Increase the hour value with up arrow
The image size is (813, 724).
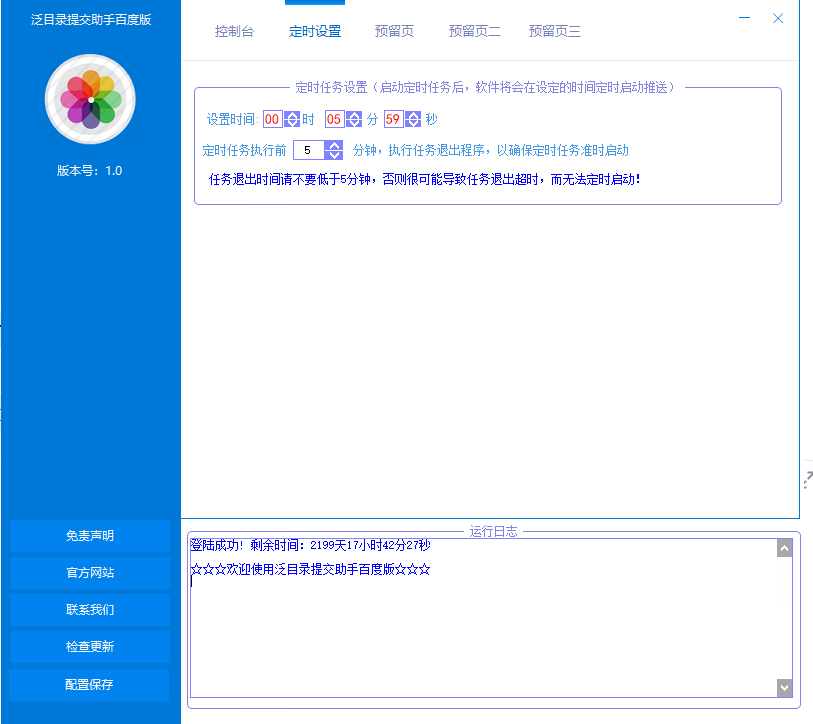pos(292,115)
